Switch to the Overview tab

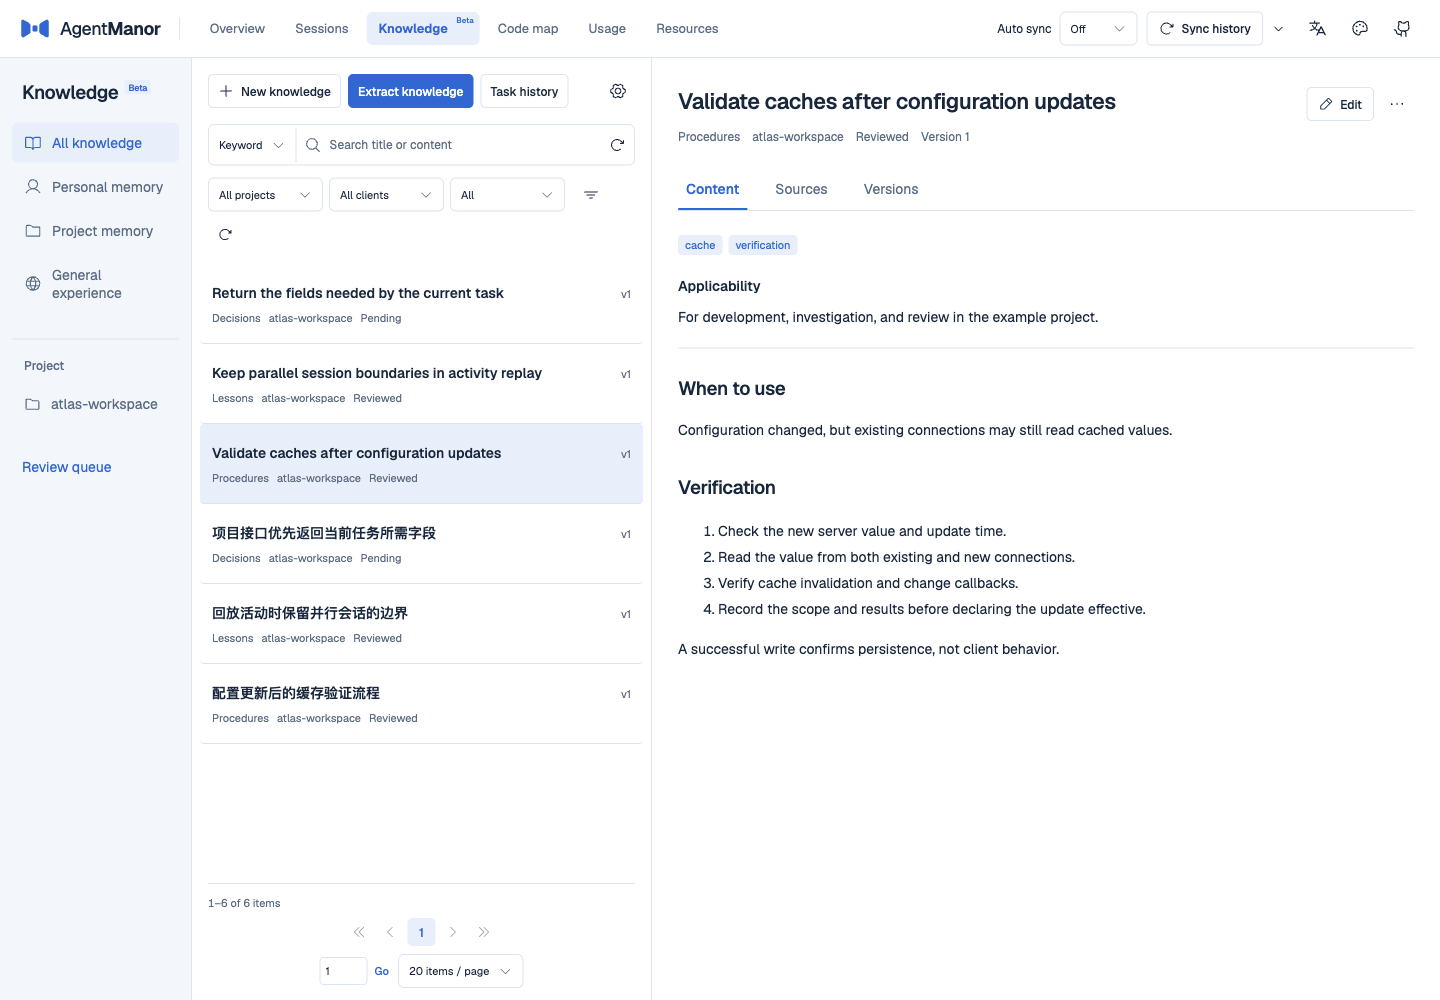click(x=237, y=29)
